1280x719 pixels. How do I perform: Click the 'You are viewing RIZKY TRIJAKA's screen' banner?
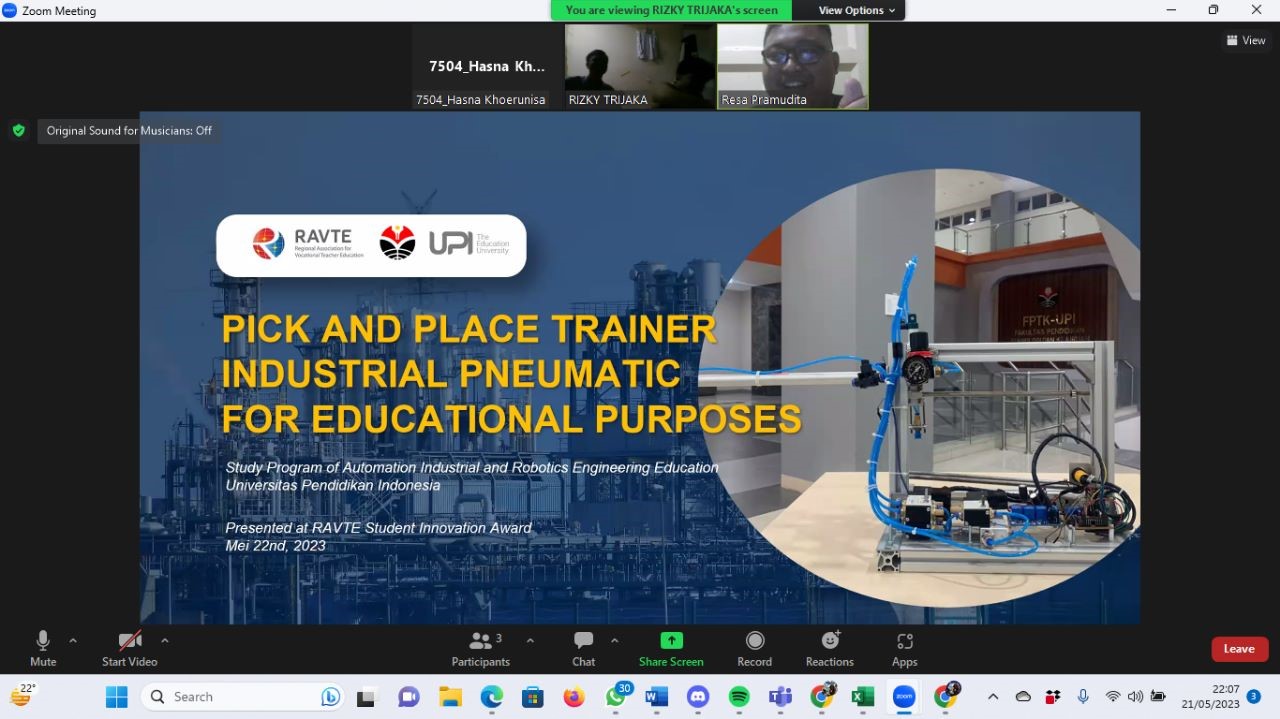click(671, 10)
